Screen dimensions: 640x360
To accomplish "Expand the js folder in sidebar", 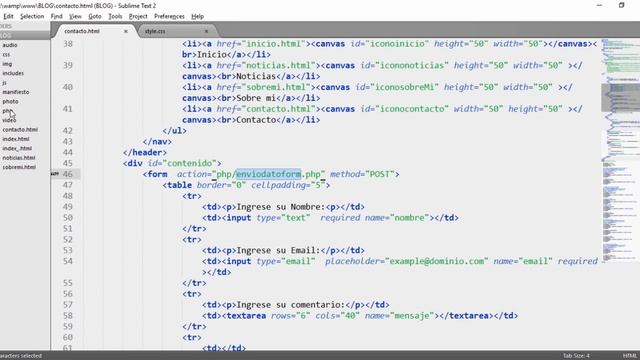I will pyautogui.click(x=4, y=82).
